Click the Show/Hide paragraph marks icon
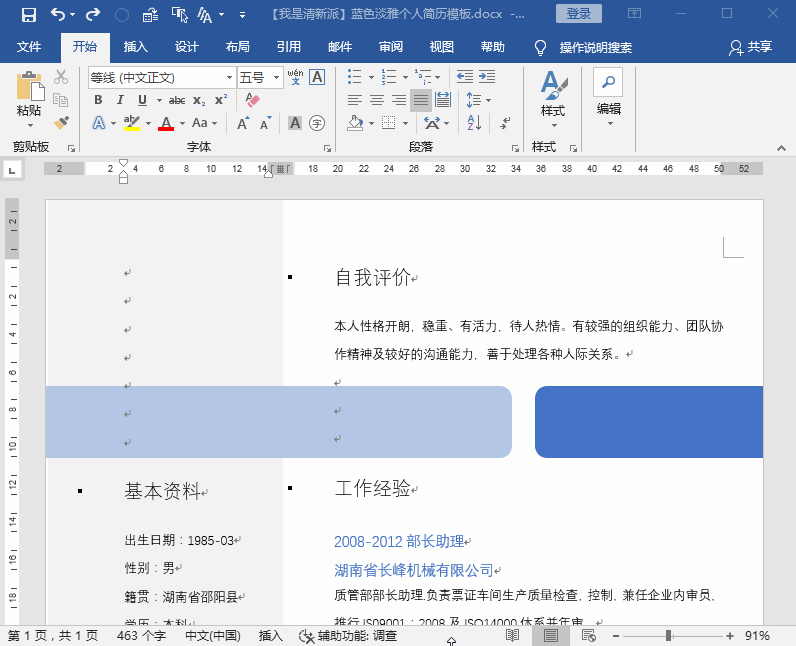The image size is (796, 646). [x=505, y=122]
